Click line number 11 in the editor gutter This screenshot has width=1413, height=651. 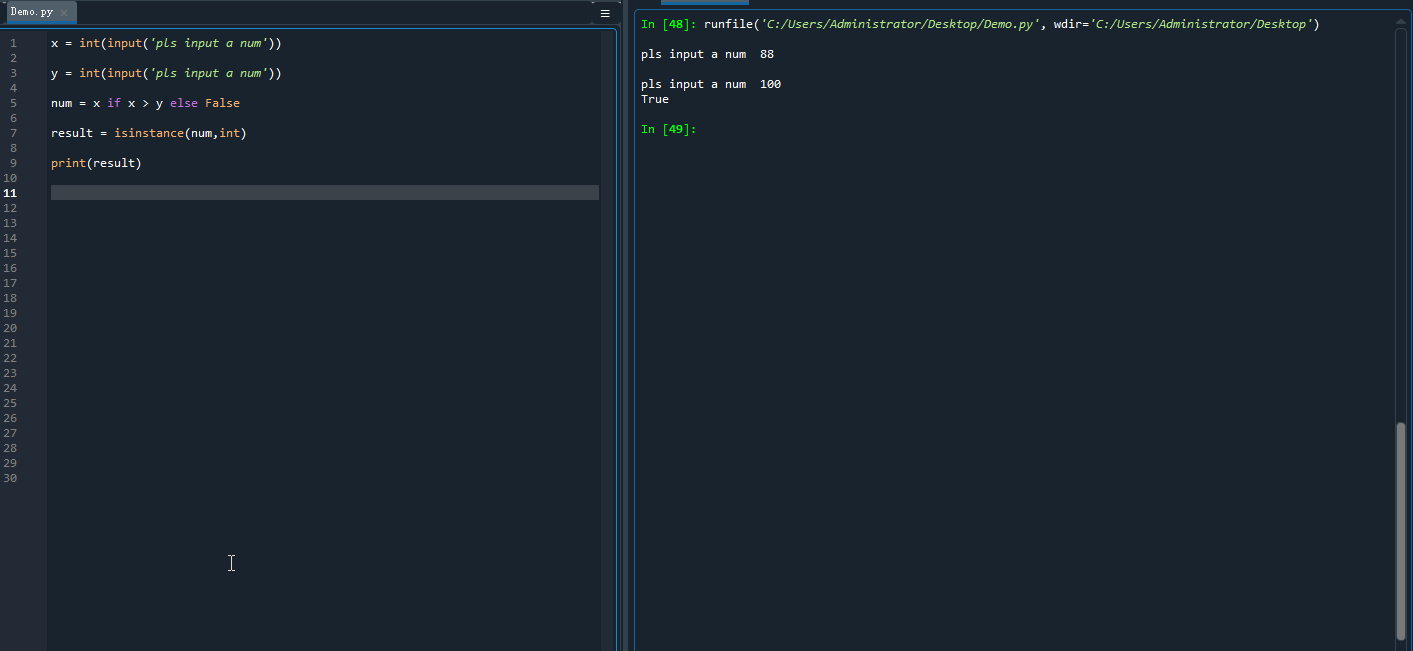pyautogui.click(x=10, y=192)
